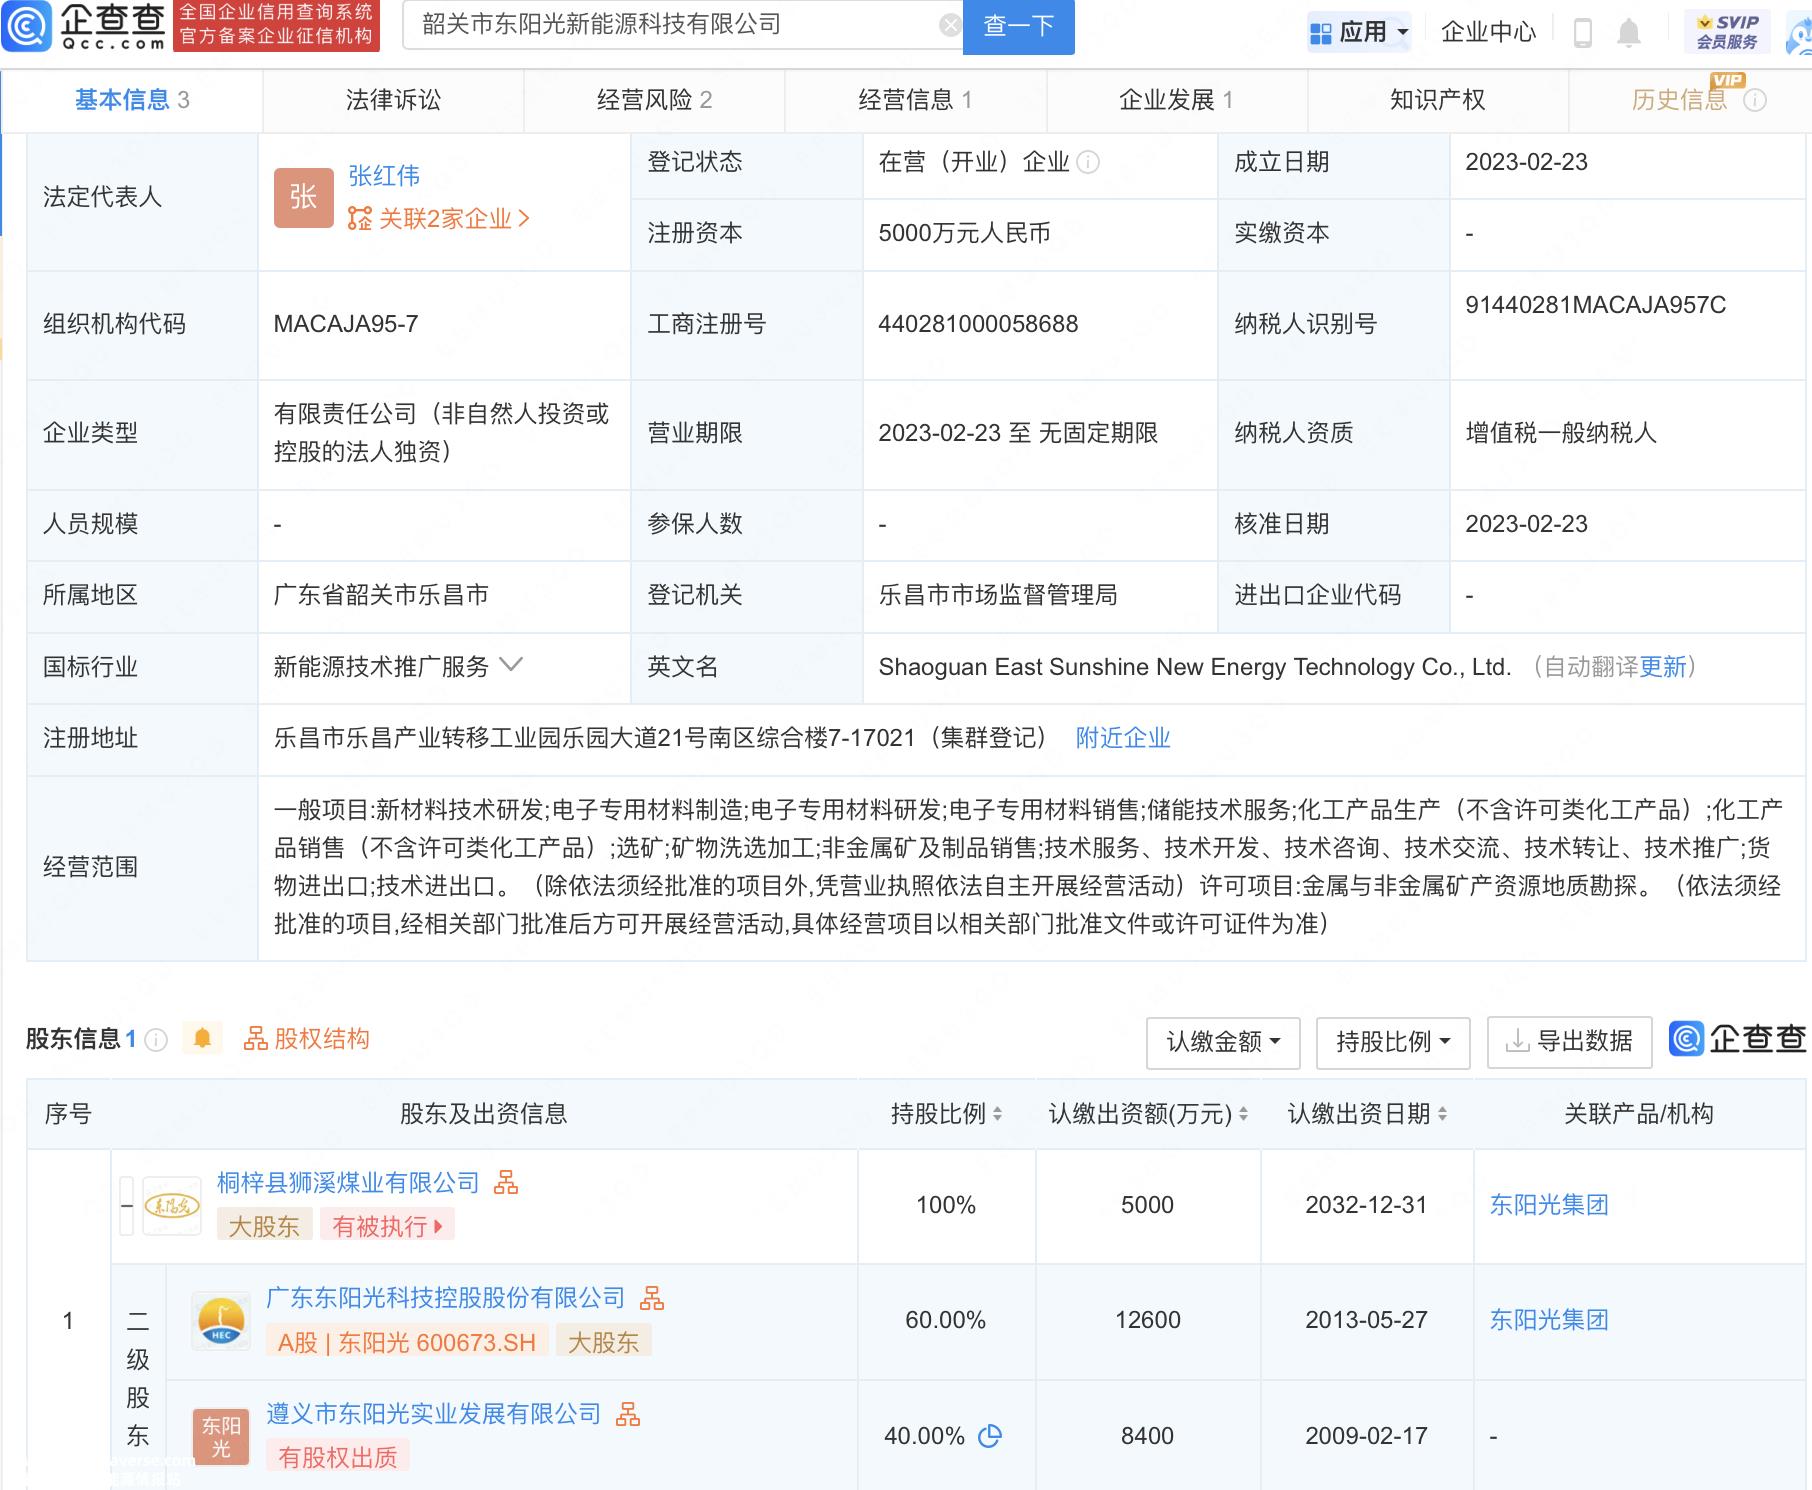
Task: Click pie chart icon beside 40.00%
Action: pyautogui.click(x=990, y=1436)
